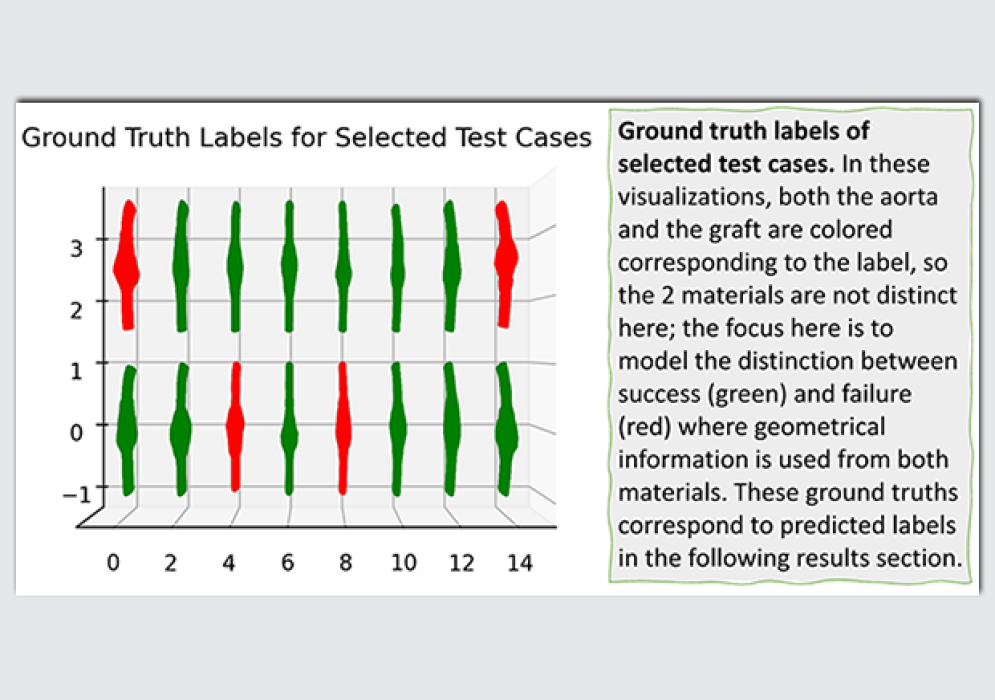Select the green aorta in upper row at x=6
Viewport: 995px width, 700px height.
pyautogui.click(x=289, y=264)
